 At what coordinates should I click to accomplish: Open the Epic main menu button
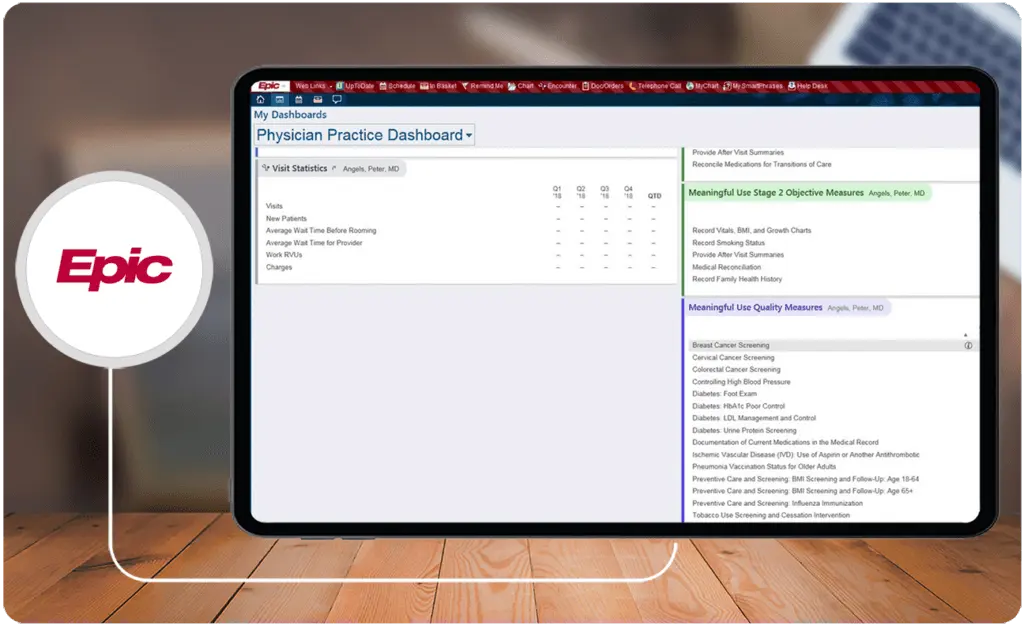[270, 86]
